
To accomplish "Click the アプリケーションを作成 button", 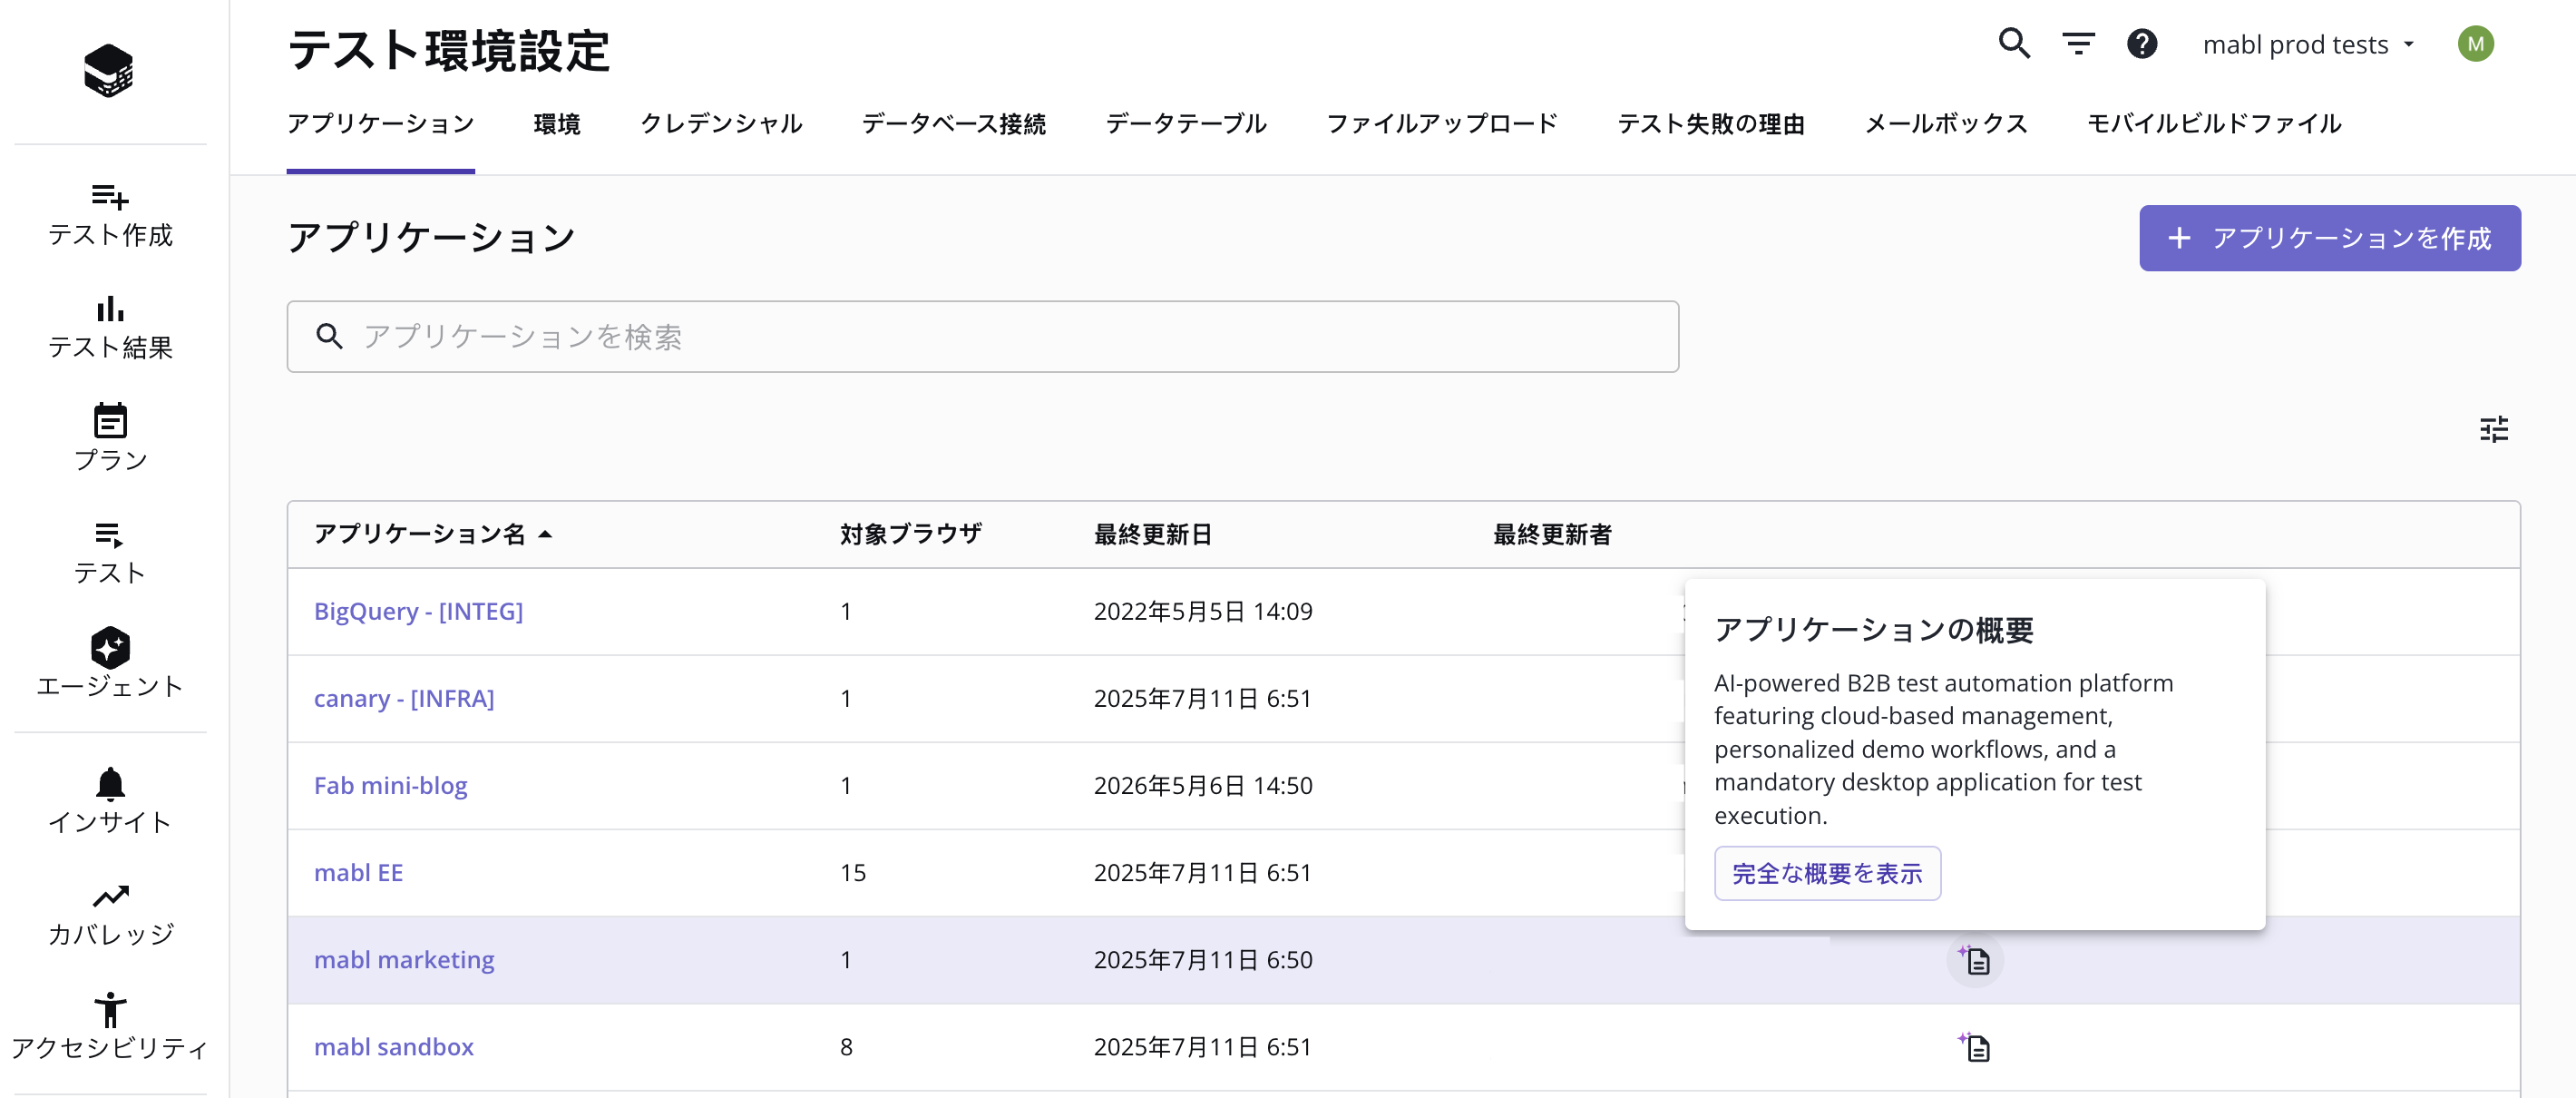I will coord(2330,238).
